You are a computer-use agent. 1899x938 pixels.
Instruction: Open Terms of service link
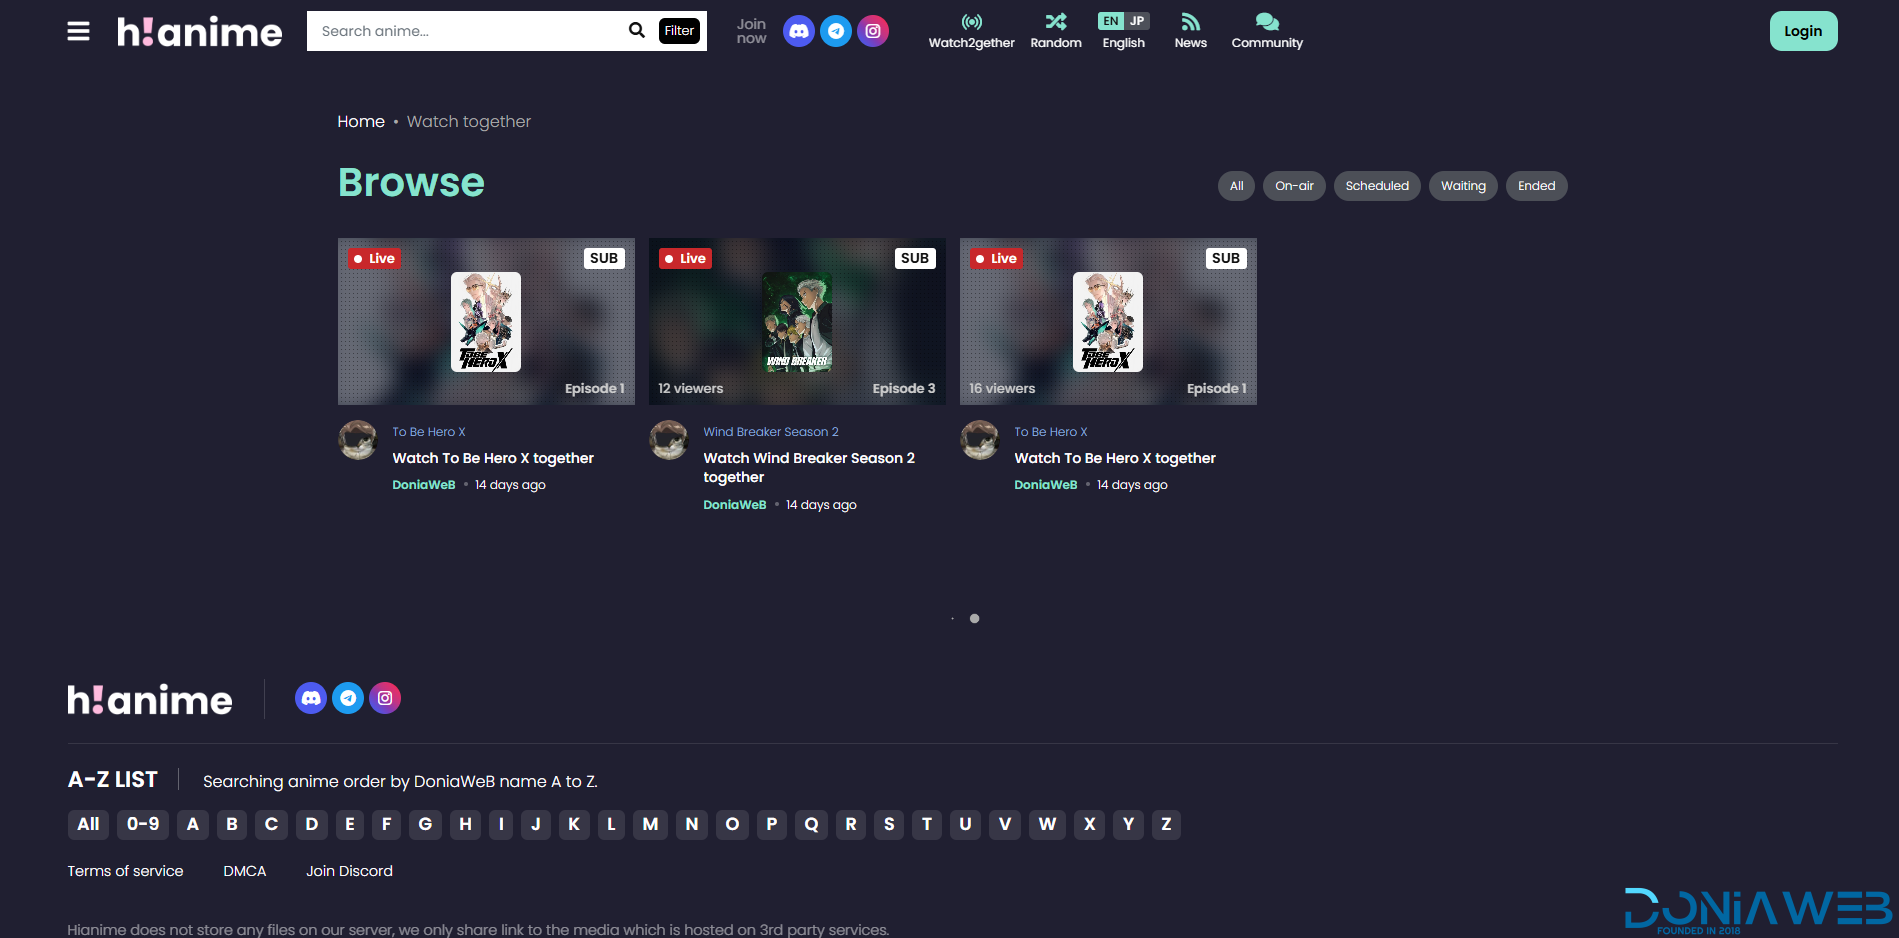[x=125, y=871]
